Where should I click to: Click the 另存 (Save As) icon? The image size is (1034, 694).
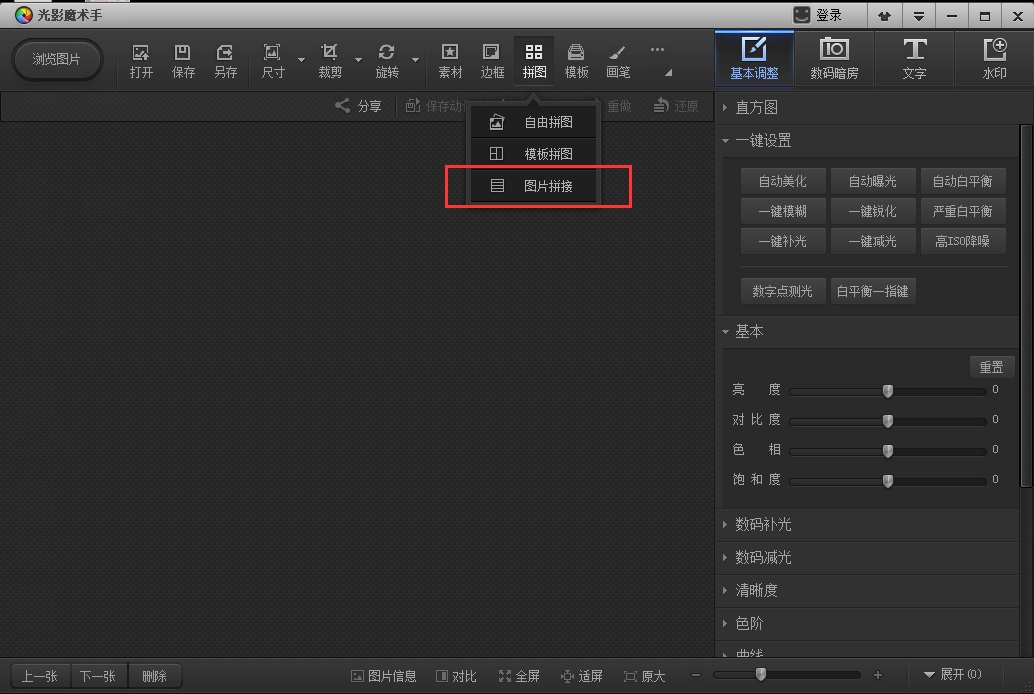coord(225,60)
